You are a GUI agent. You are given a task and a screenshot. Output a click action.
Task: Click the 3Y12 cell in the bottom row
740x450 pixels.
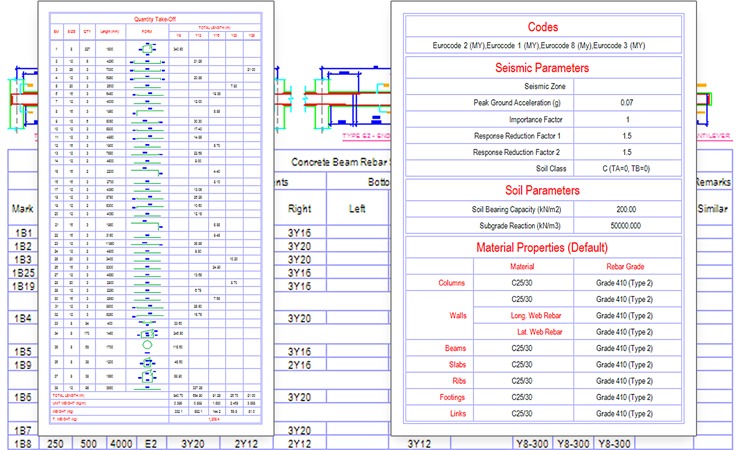point(420,444)
